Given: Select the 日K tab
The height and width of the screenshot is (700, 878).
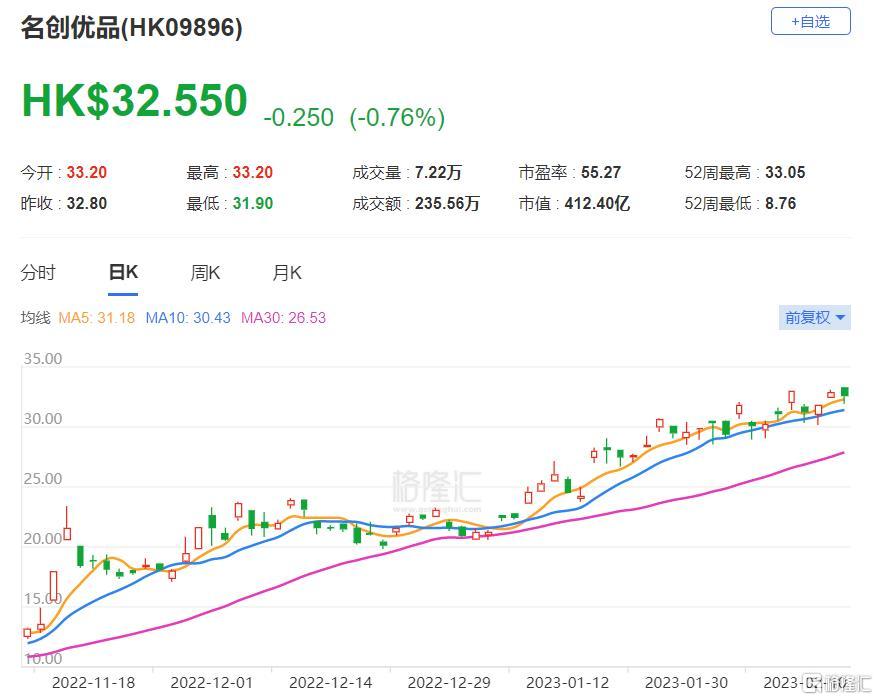Looking at the screenshot, I should coord(123,273).
